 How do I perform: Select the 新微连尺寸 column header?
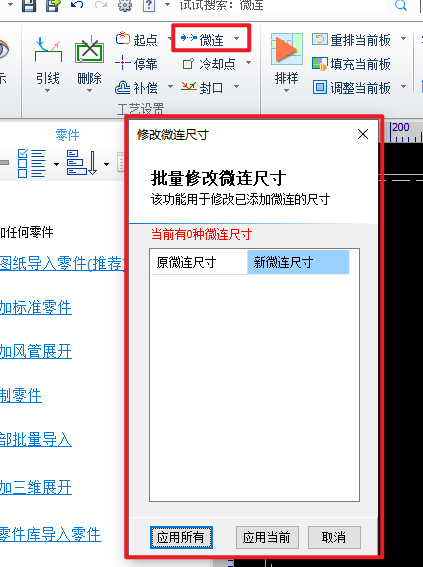298,262
